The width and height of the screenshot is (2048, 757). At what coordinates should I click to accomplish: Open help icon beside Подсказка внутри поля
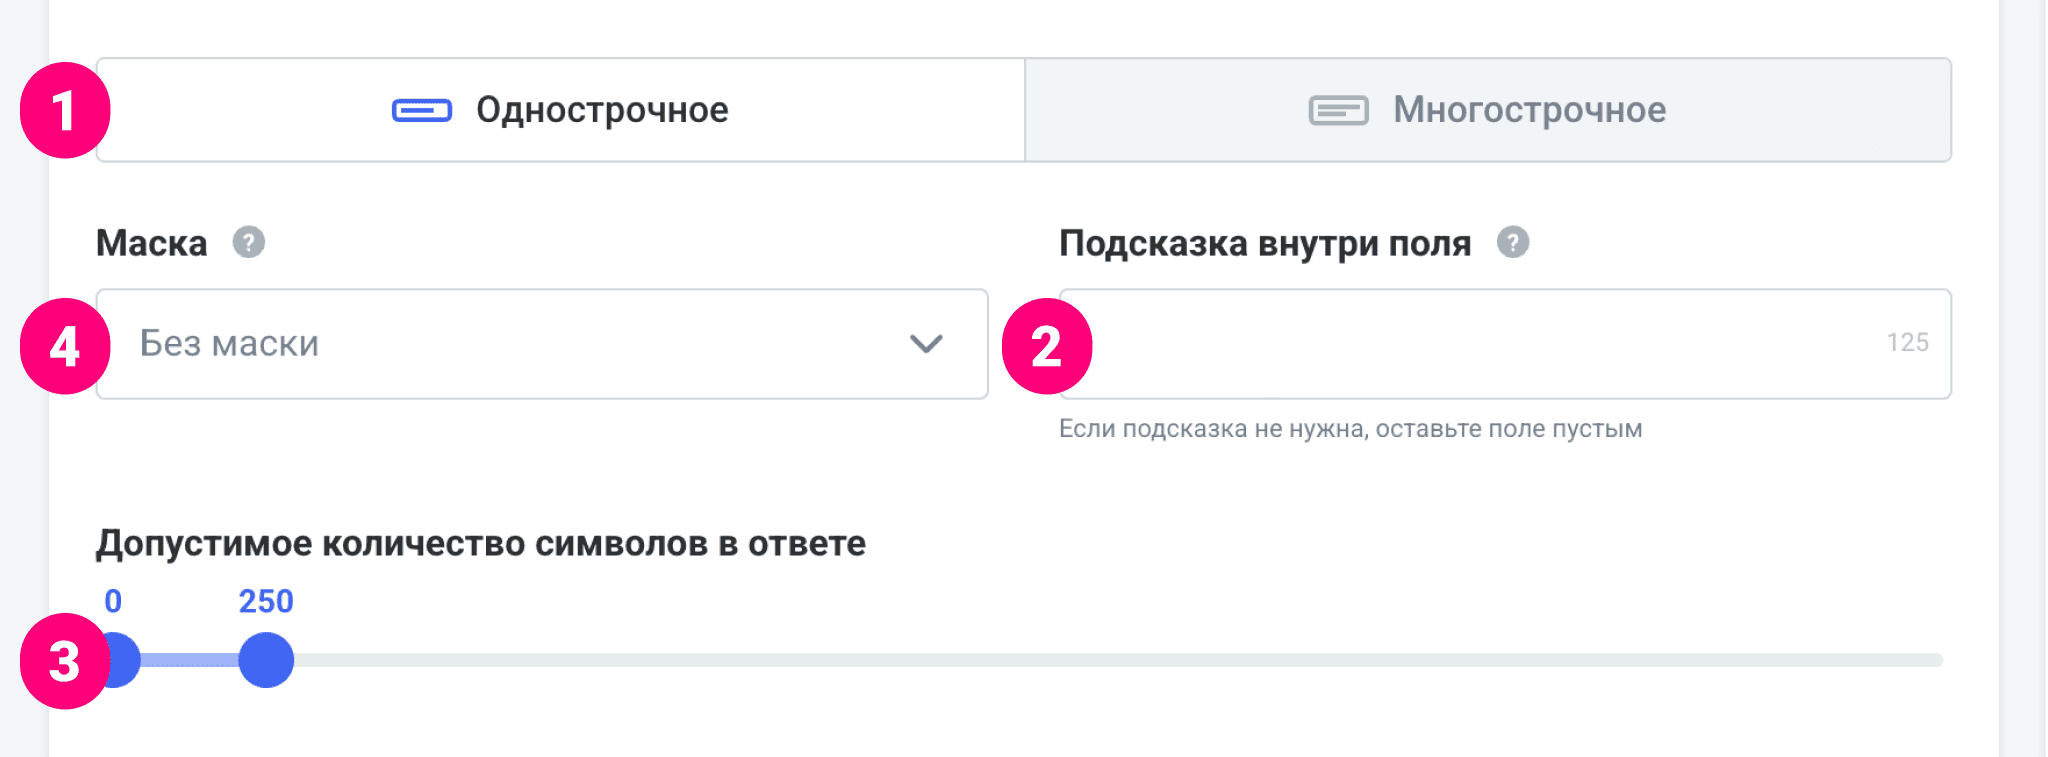1512,242
